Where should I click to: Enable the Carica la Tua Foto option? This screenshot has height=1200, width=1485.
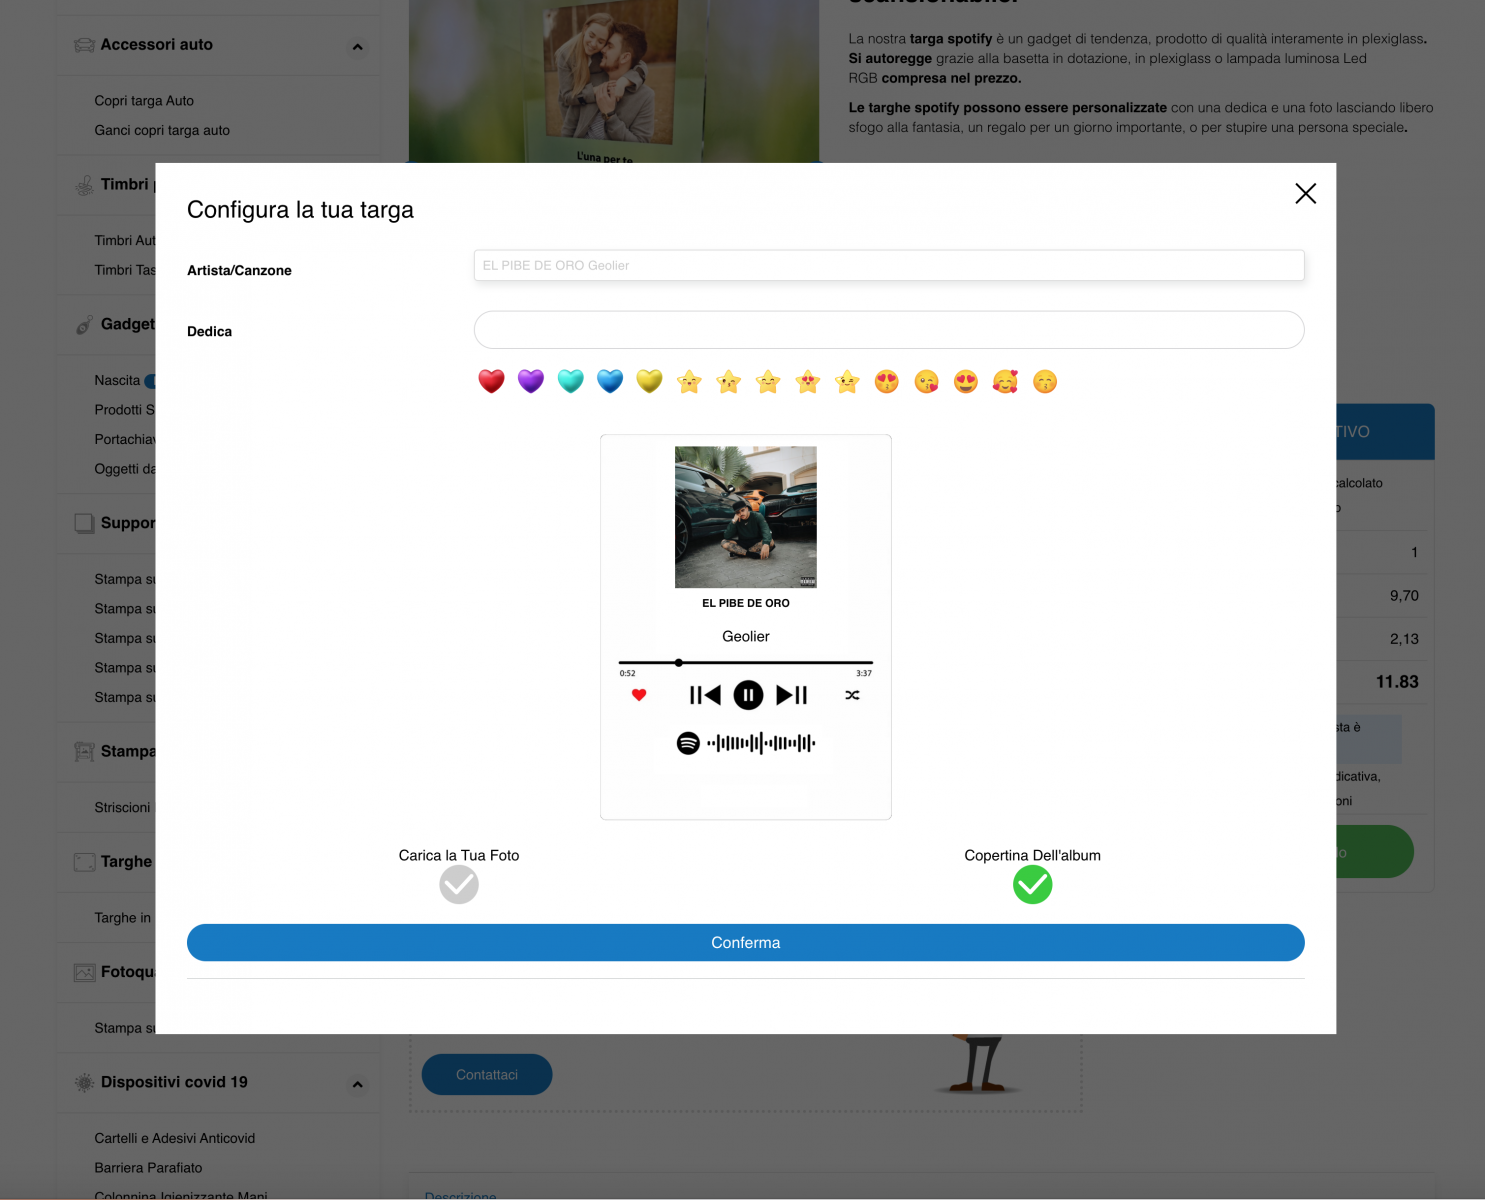click(x=459, y=884)
